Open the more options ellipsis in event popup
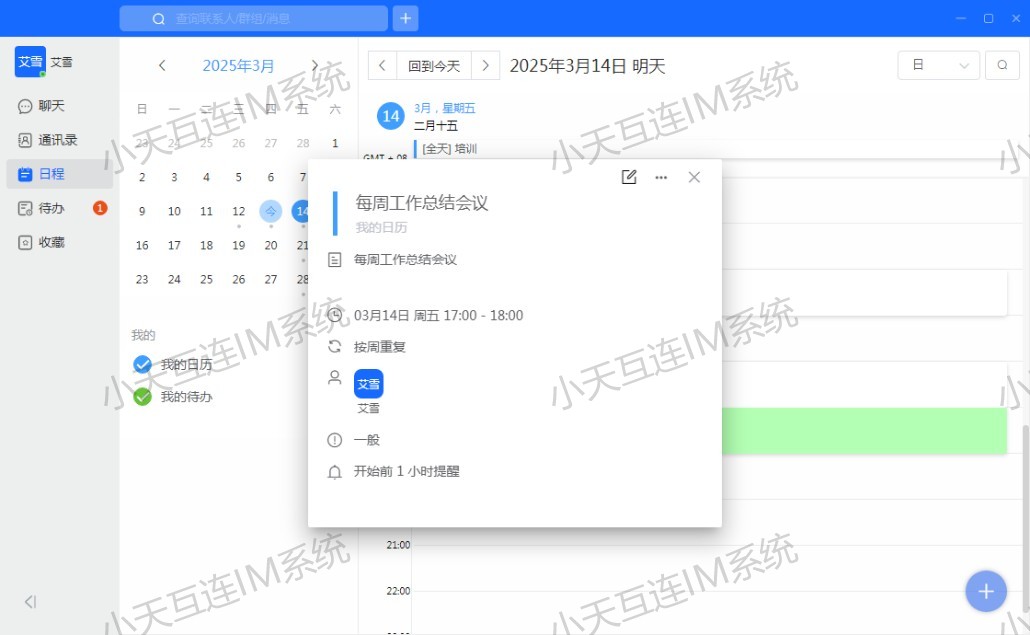 (x=661, y=177)
